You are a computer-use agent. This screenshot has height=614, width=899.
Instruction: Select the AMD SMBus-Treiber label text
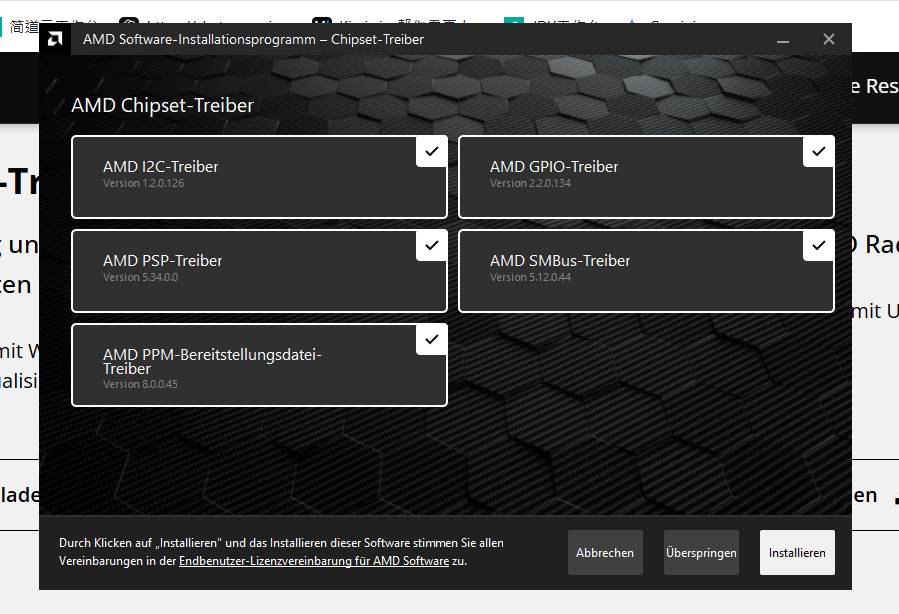click(x=560, y=261)
